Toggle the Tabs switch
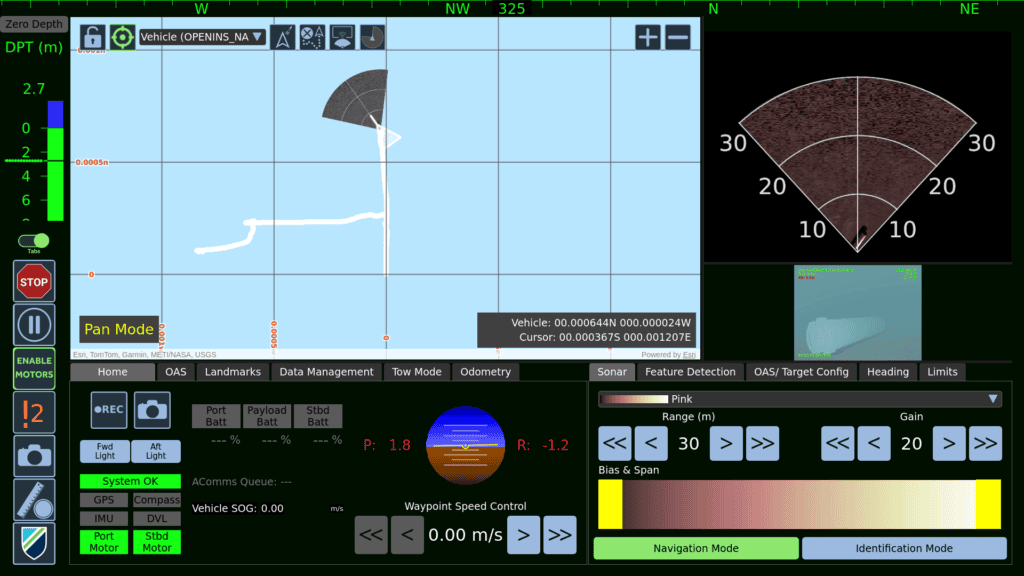The height and width of the screenshot is (576, 1024). [34, 241]
